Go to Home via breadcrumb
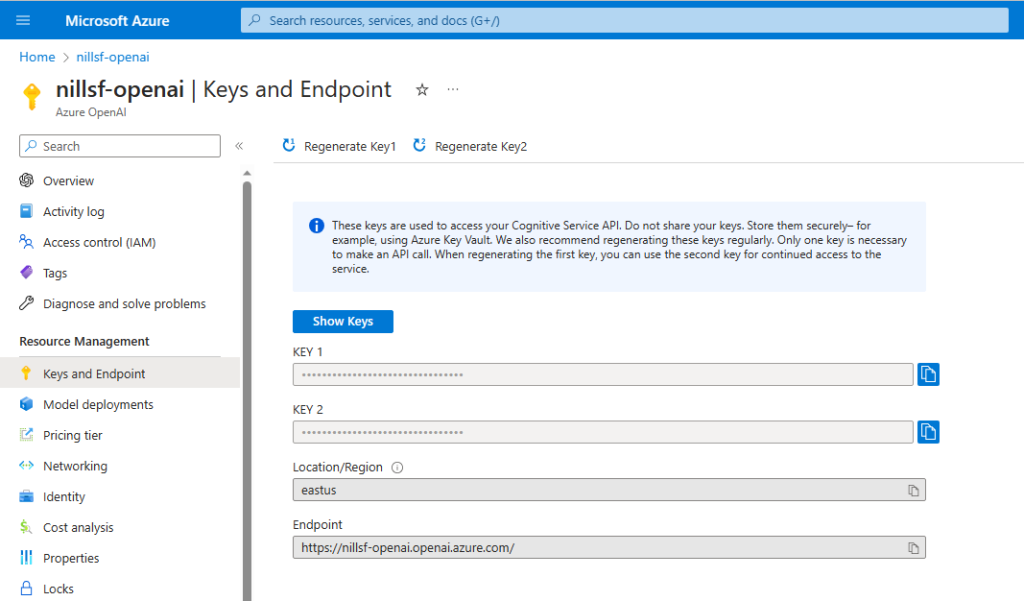 click(37, 57)
